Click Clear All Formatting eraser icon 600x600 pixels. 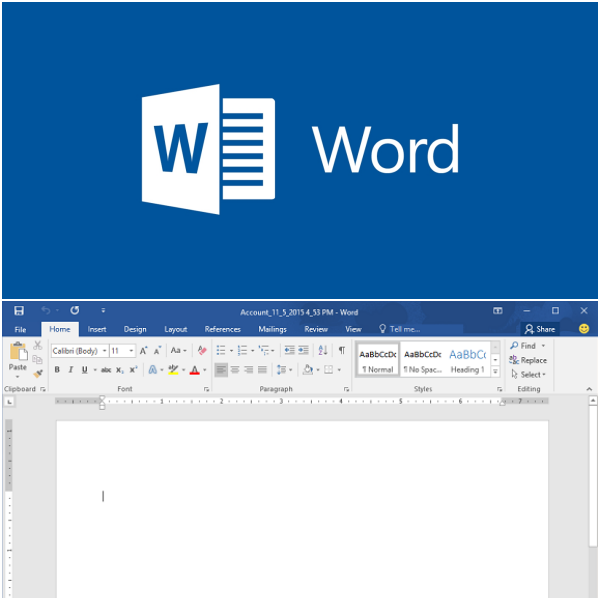point(202,350)
